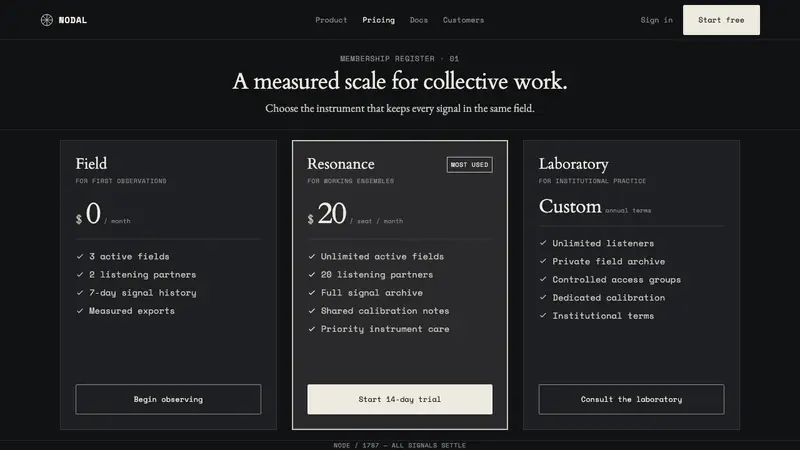This screenshot has width=800, height=450.
Task: Click the text 7-day signal history
Action: (x=142, y=292)
